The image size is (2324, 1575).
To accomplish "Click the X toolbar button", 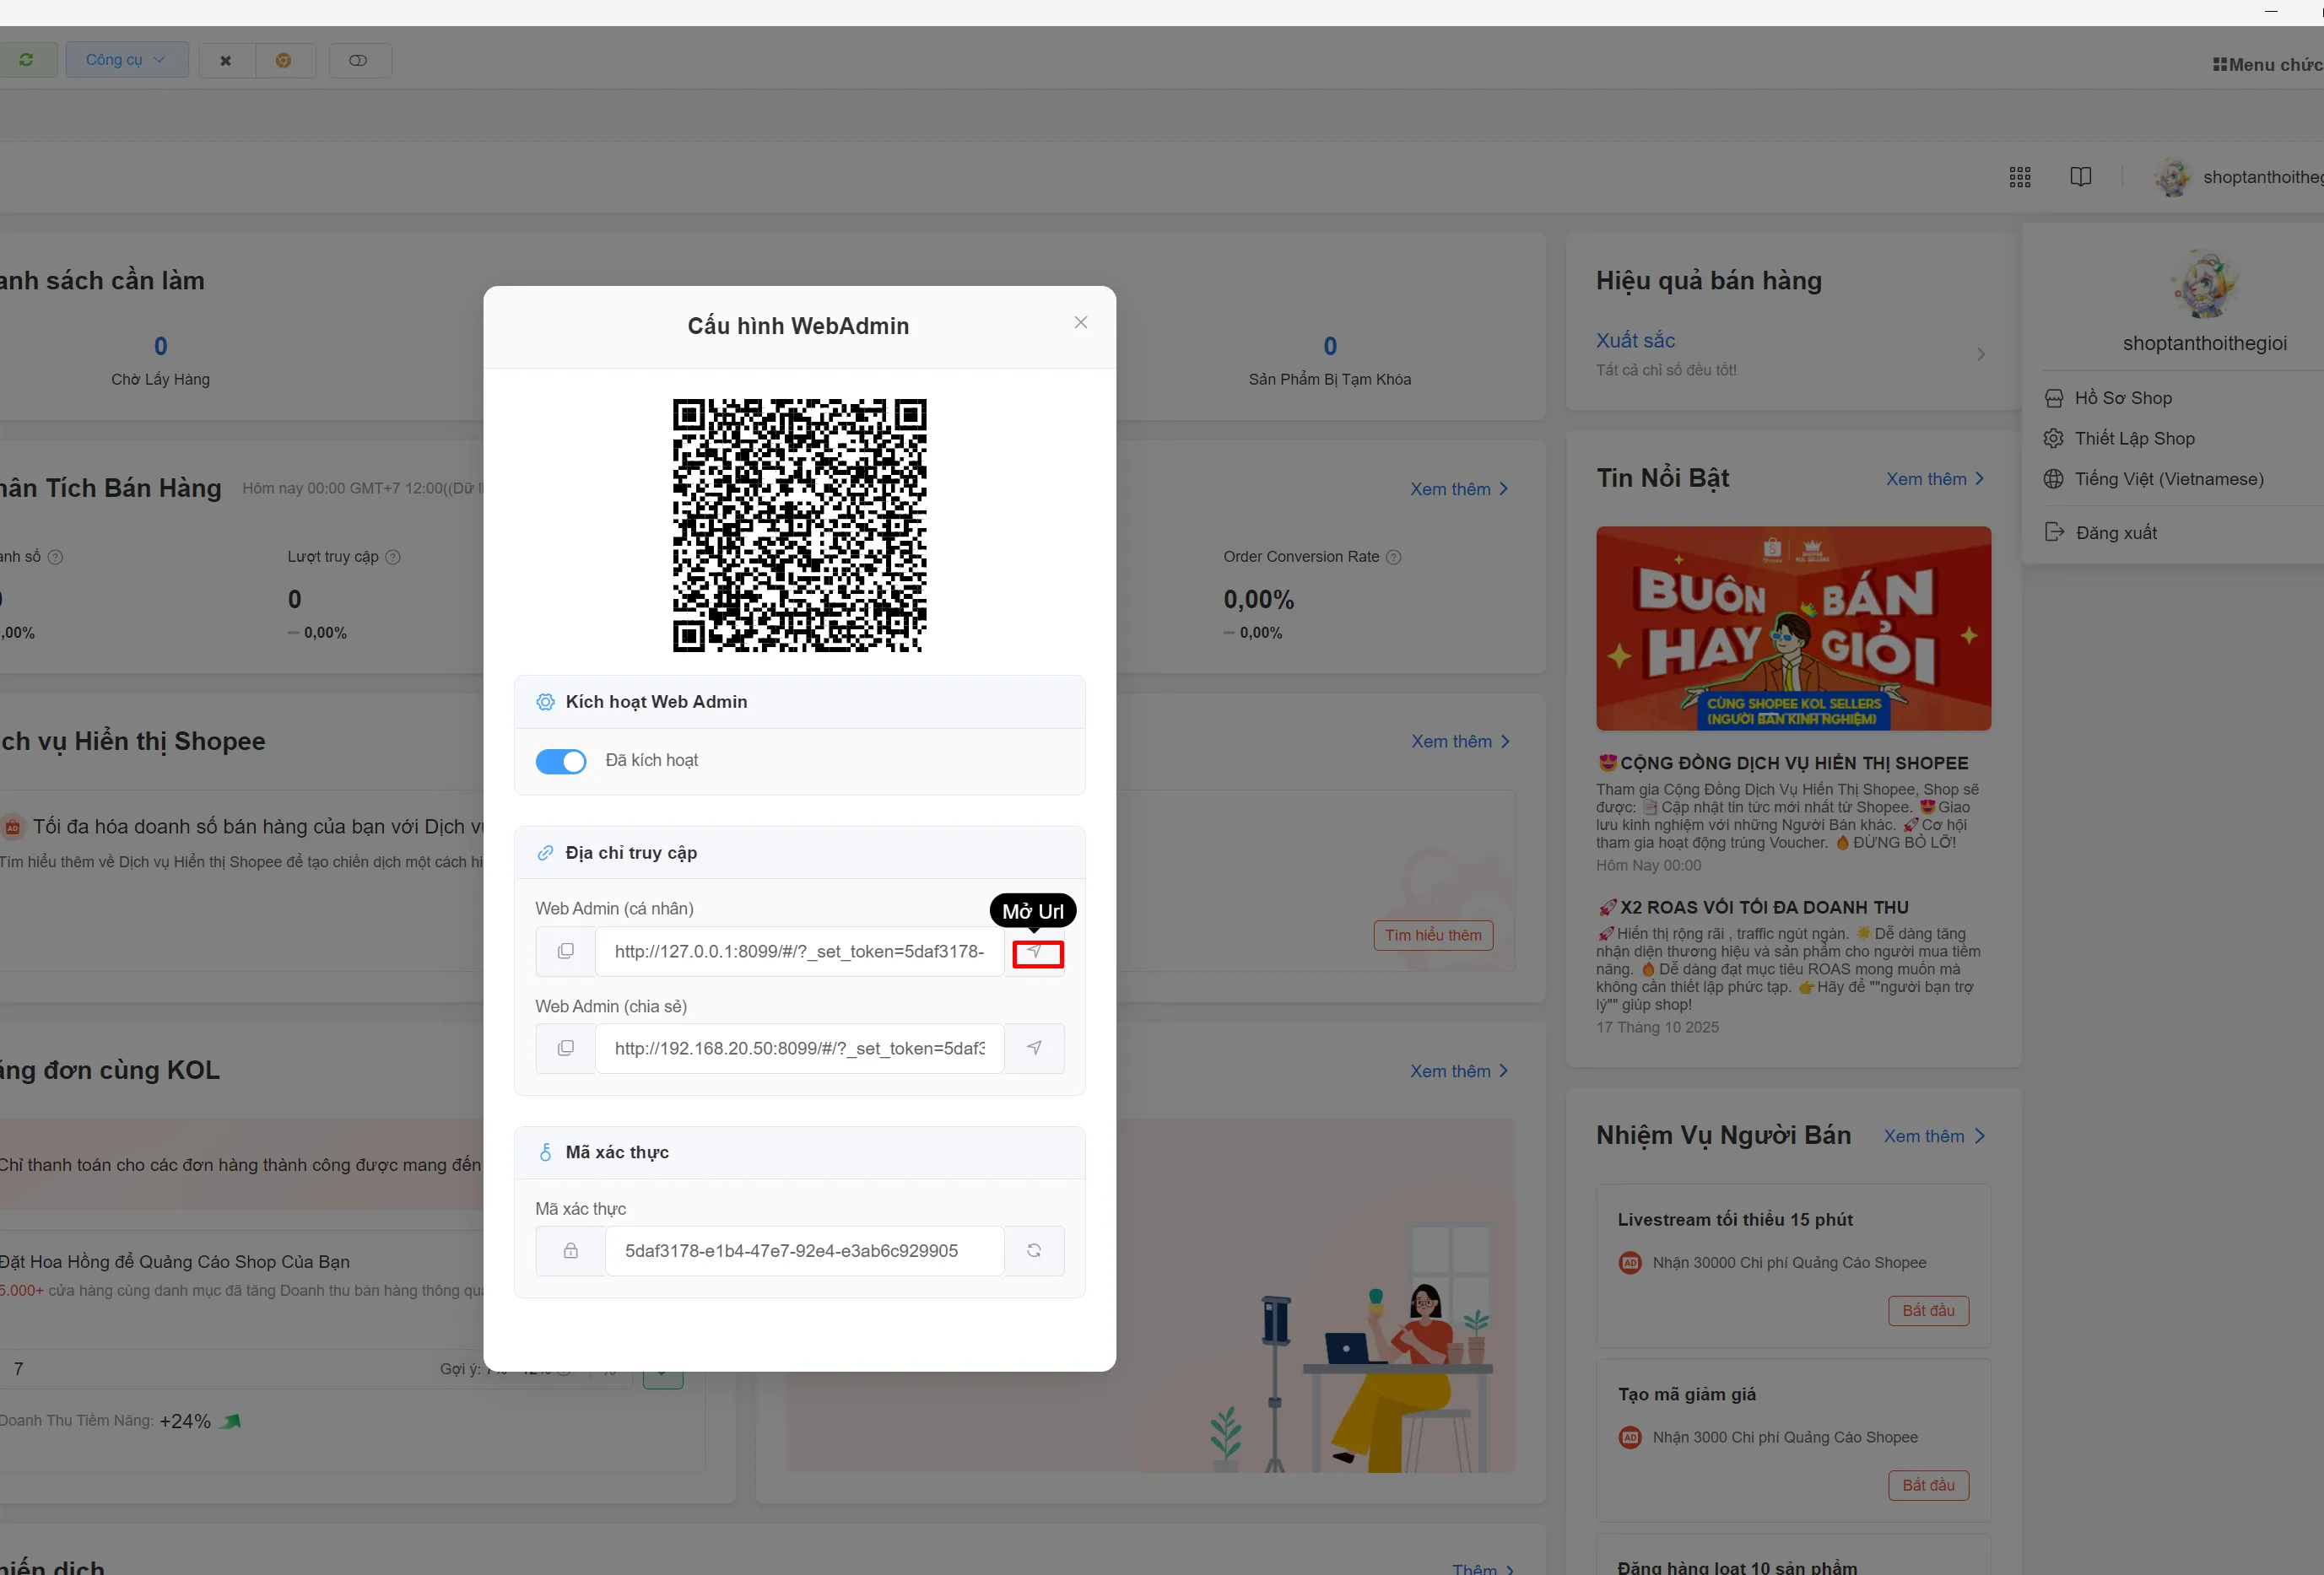I will click(226, 61).
